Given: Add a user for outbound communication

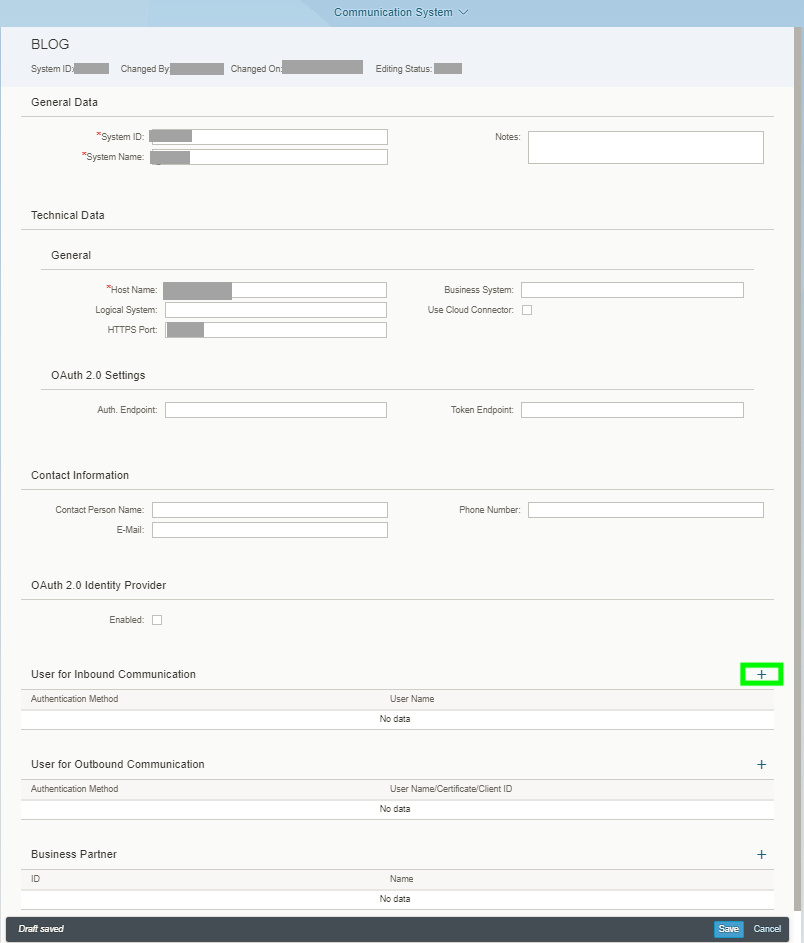Looking at the screenshot, I should tap(761, 764).
